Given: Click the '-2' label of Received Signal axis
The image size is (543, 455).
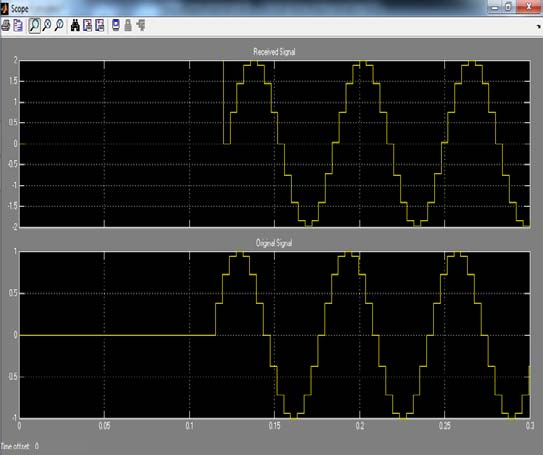Looking at the screenshot, I should tap(14, 227).
